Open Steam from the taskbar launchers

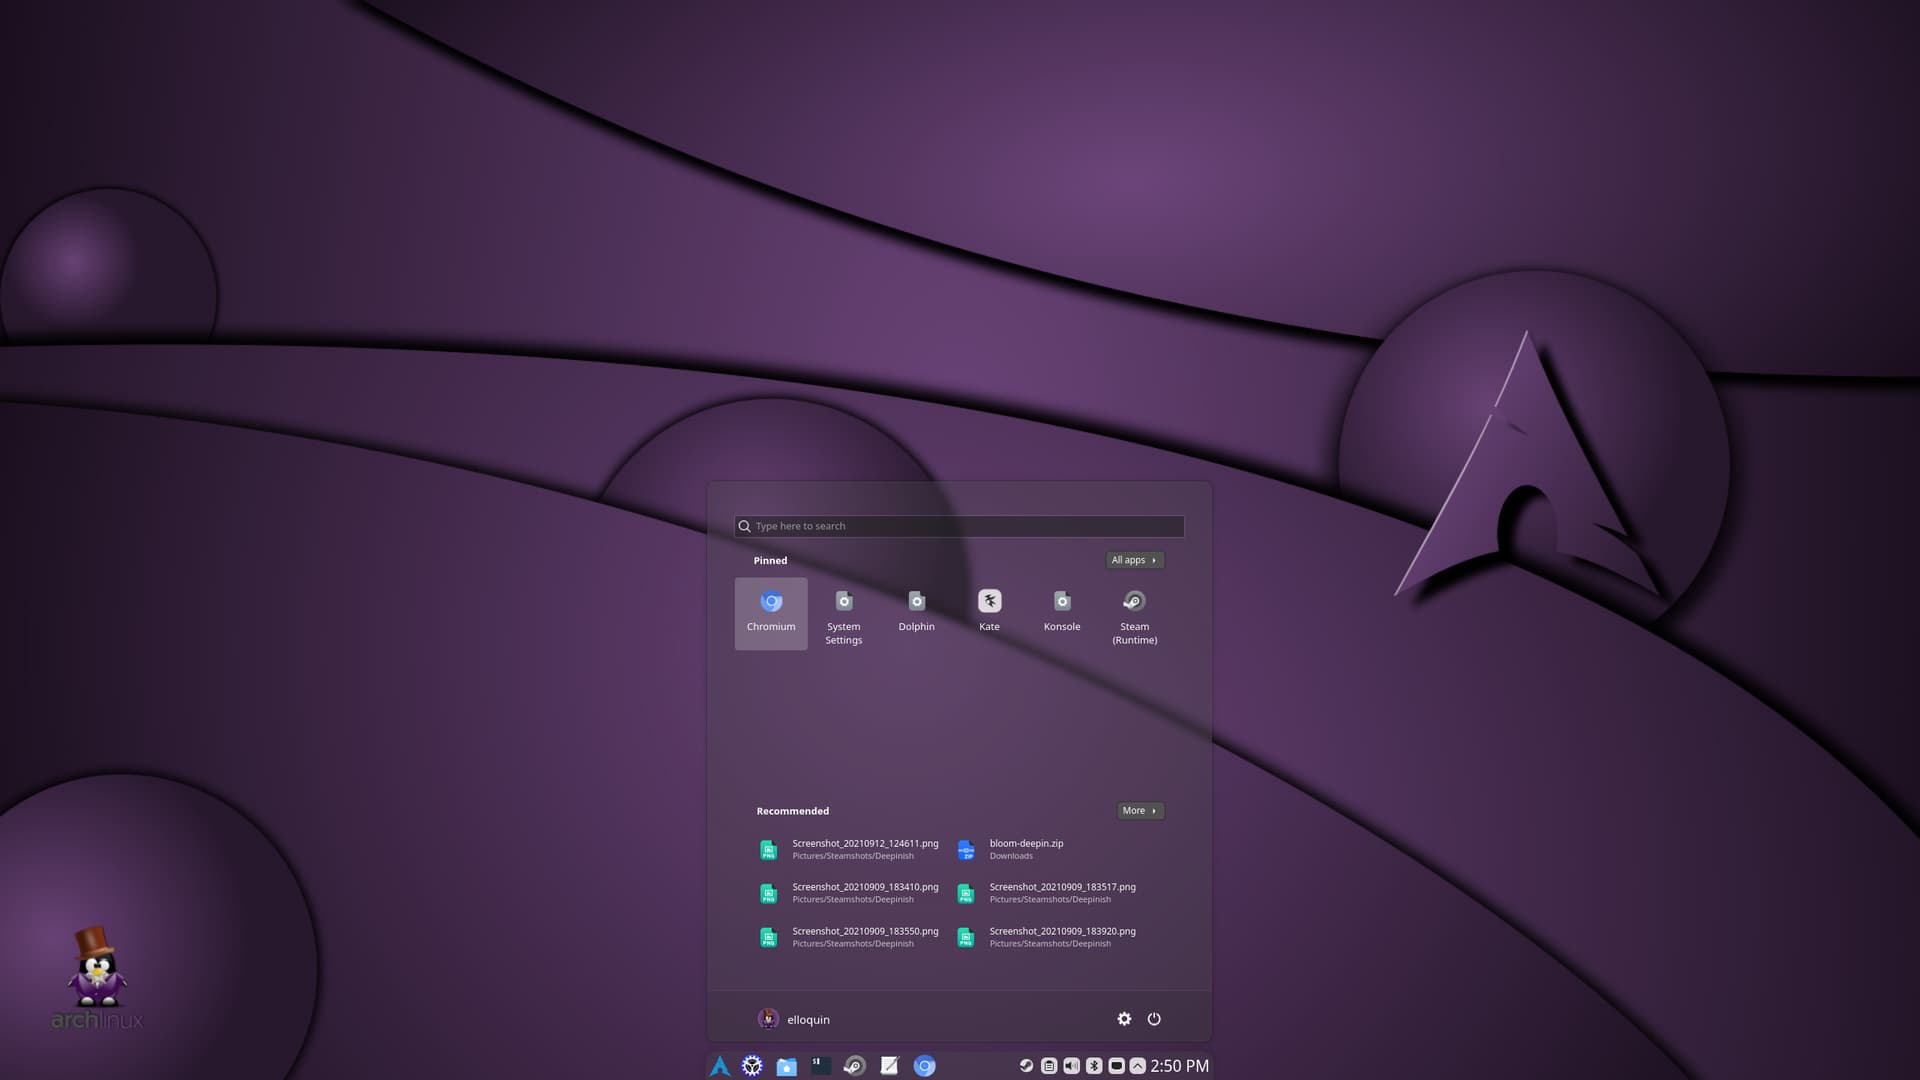click(855, 1066)
